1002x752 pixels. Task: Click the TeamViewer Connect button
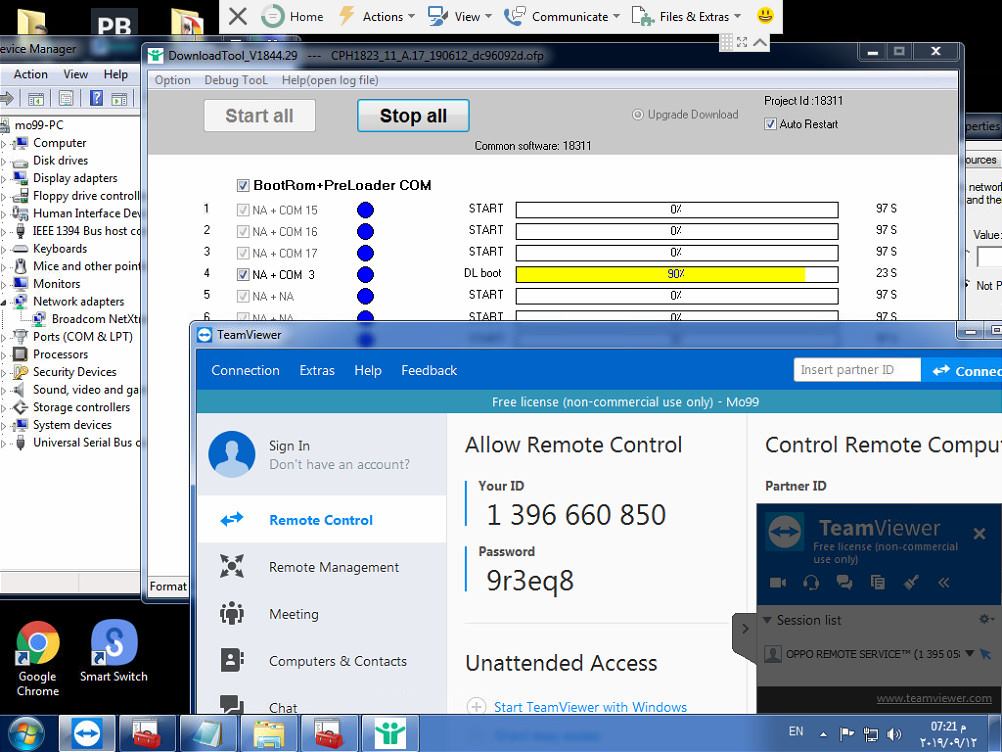[x=961, y=370]
